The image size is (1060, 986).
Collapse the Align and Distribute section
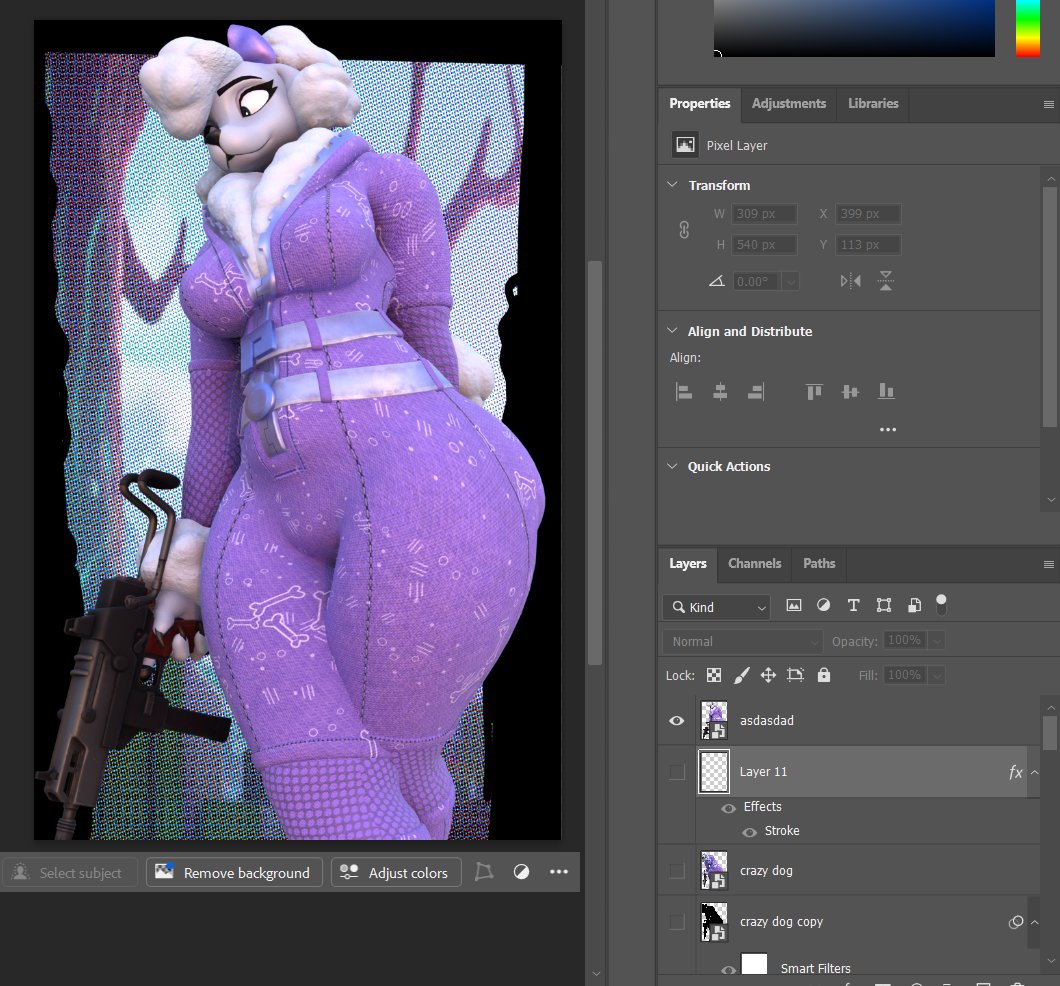point(672,330)
